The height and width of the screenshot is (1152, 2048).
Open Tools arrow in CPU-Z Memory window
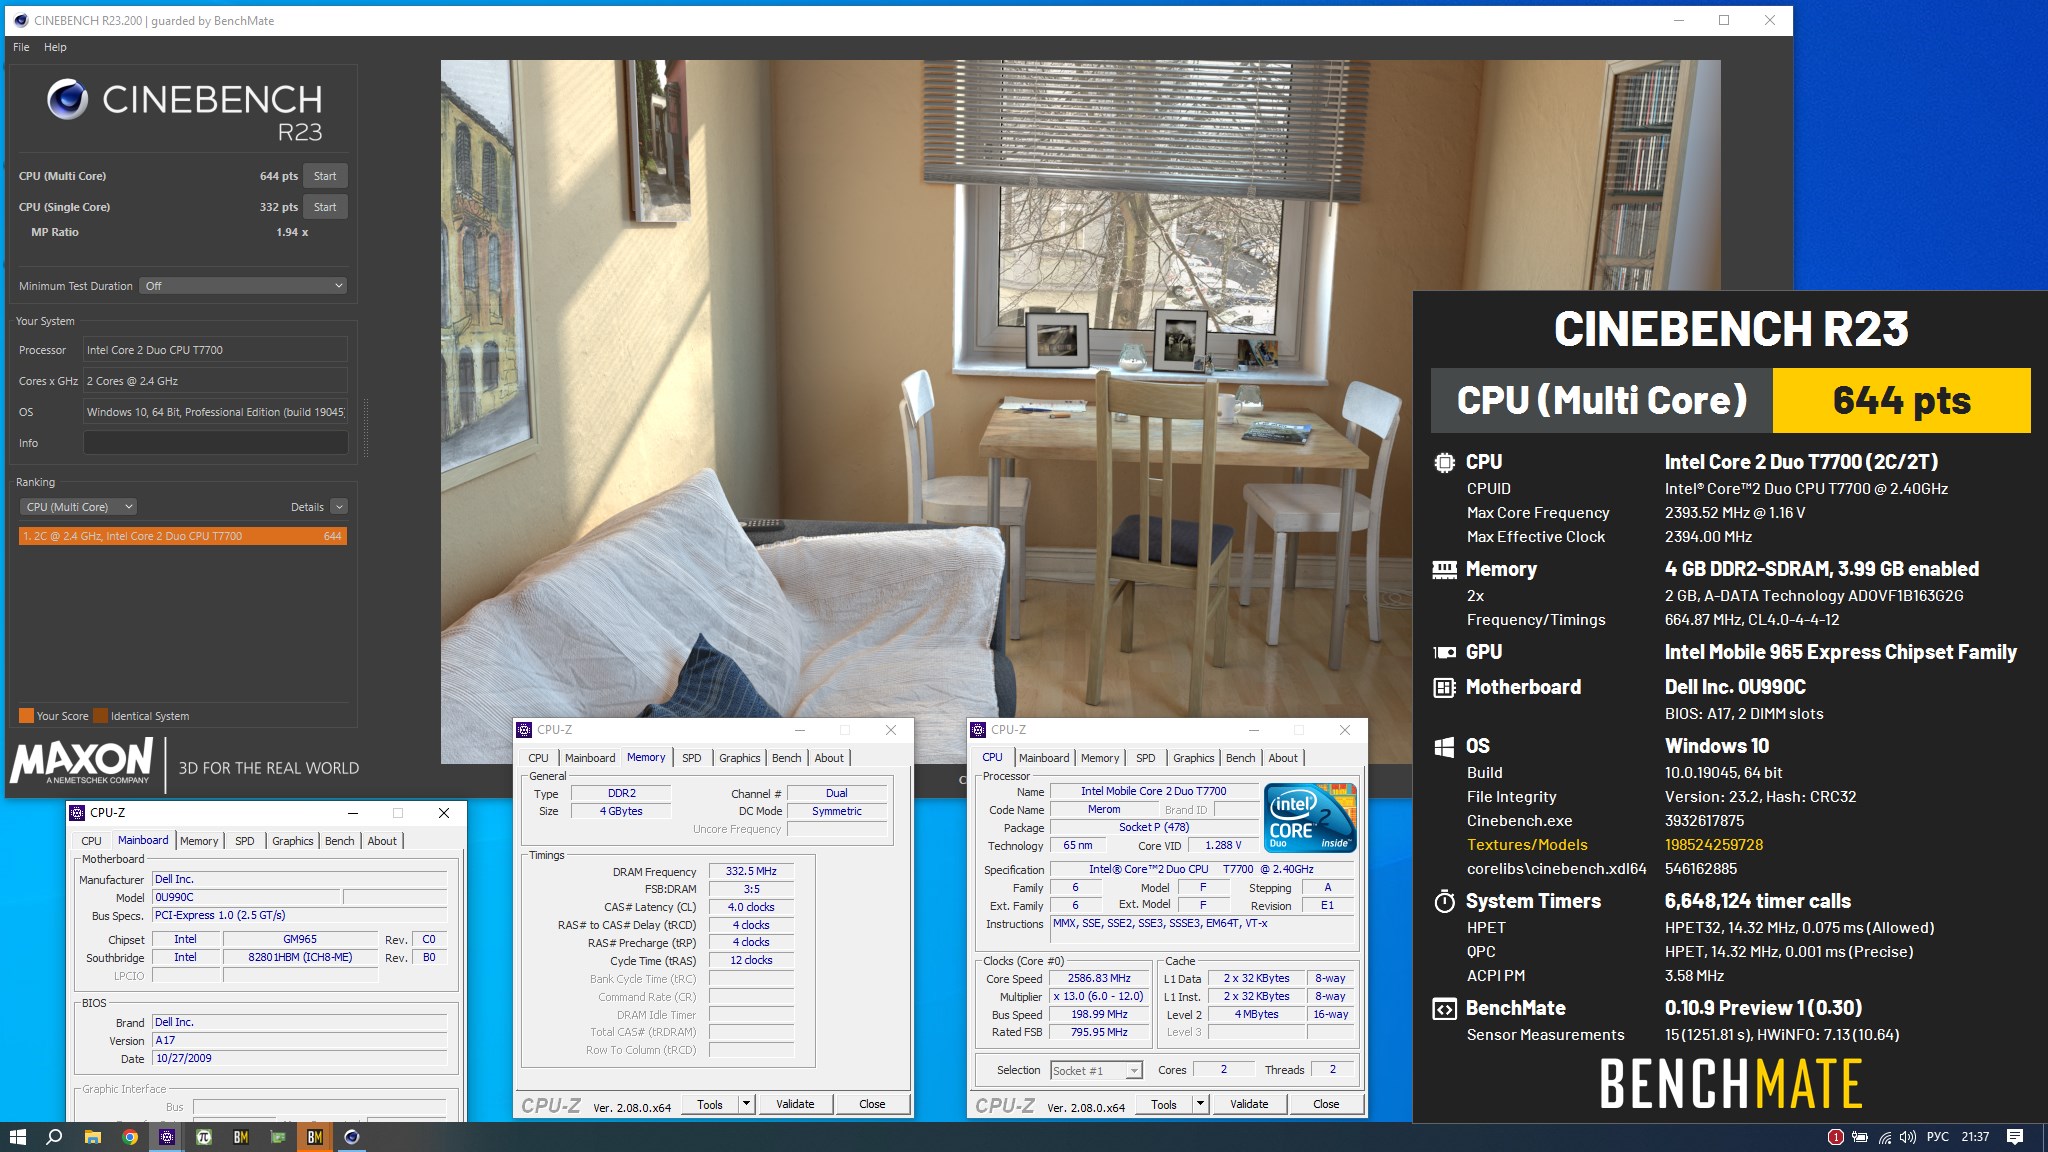click(x=745, y=1104)
